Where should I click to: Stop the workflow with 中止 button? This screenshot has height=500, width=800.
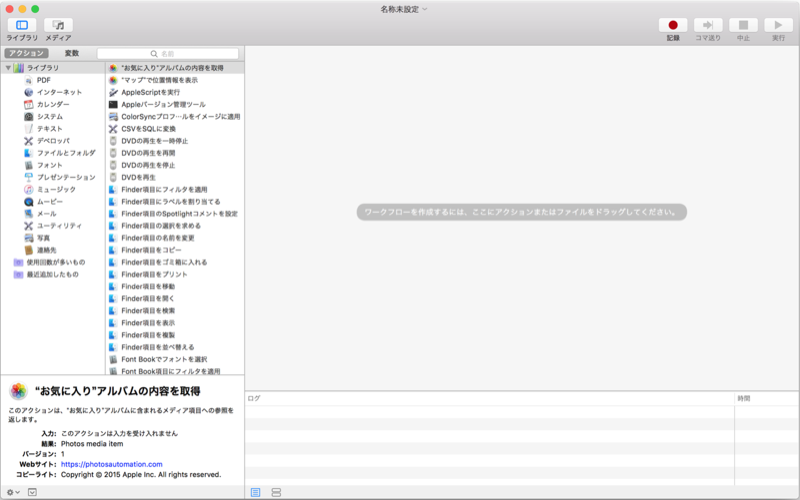(x=743, y=25)
